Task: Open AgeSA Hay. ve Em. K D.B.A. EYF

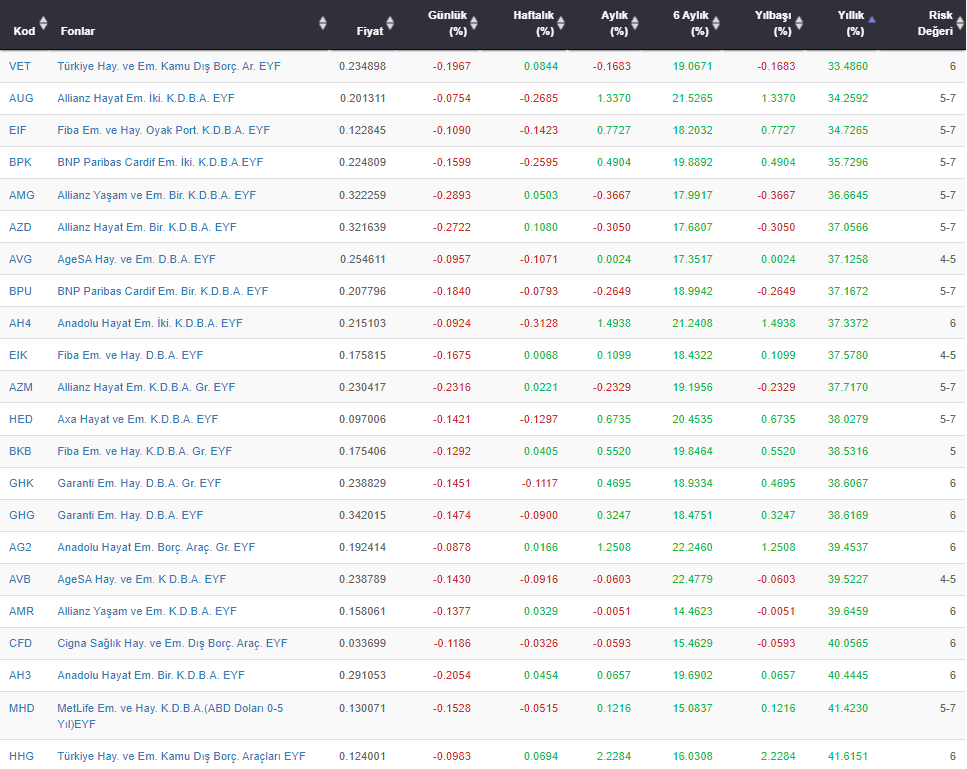Action: 142,580
